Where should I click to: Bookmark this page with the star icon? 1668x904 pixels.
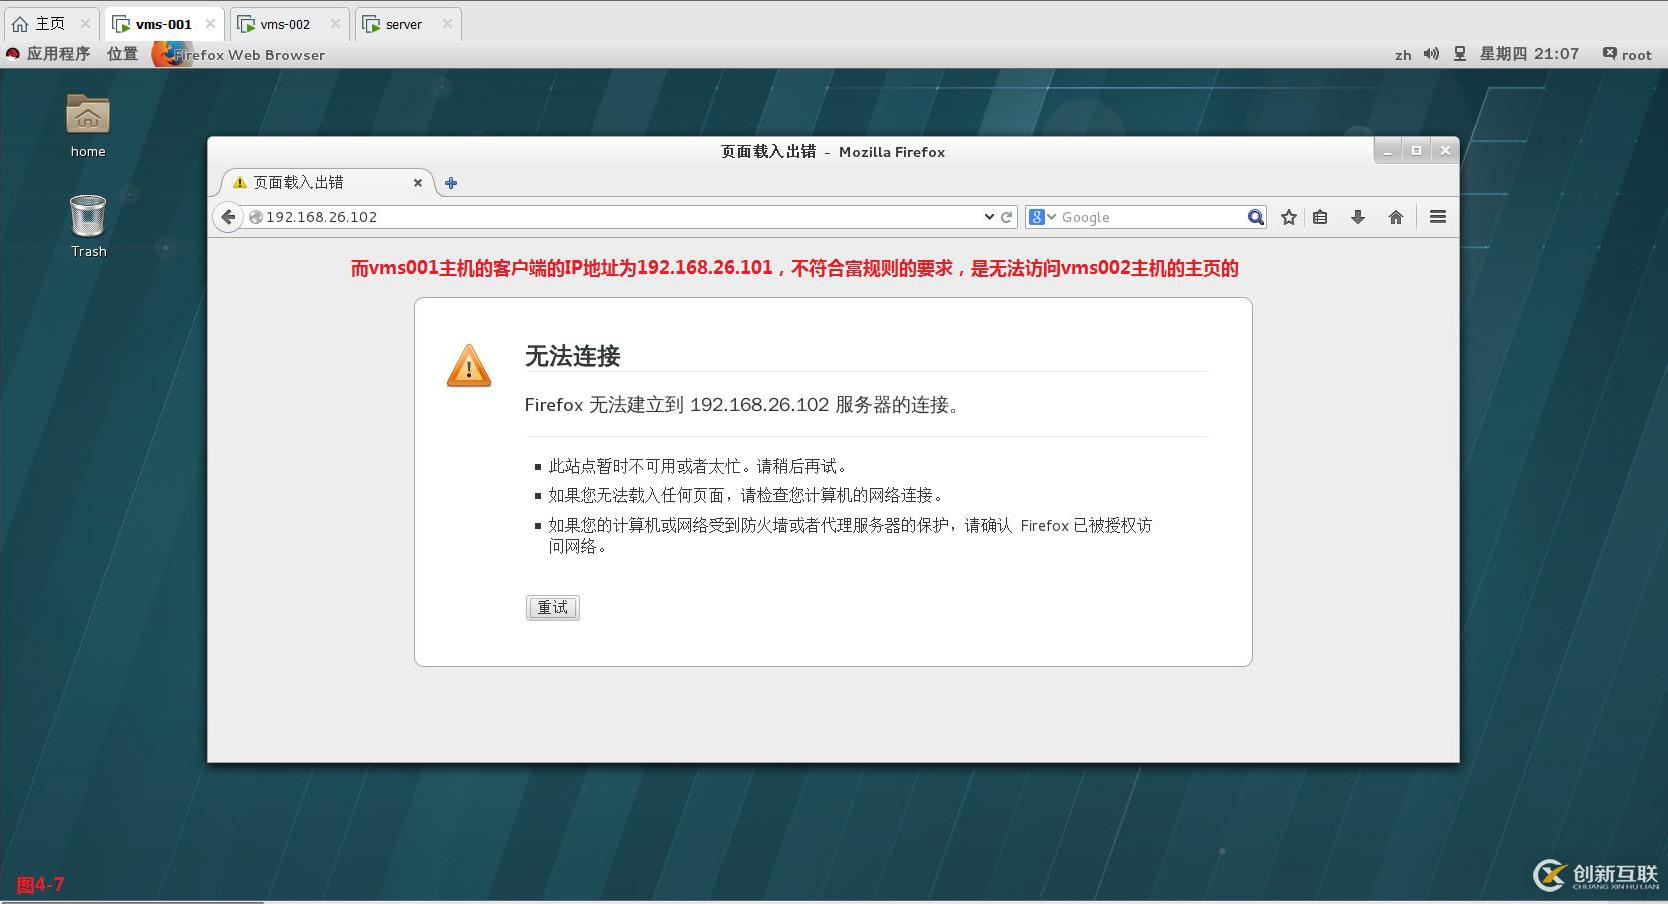pos(1288,217)
